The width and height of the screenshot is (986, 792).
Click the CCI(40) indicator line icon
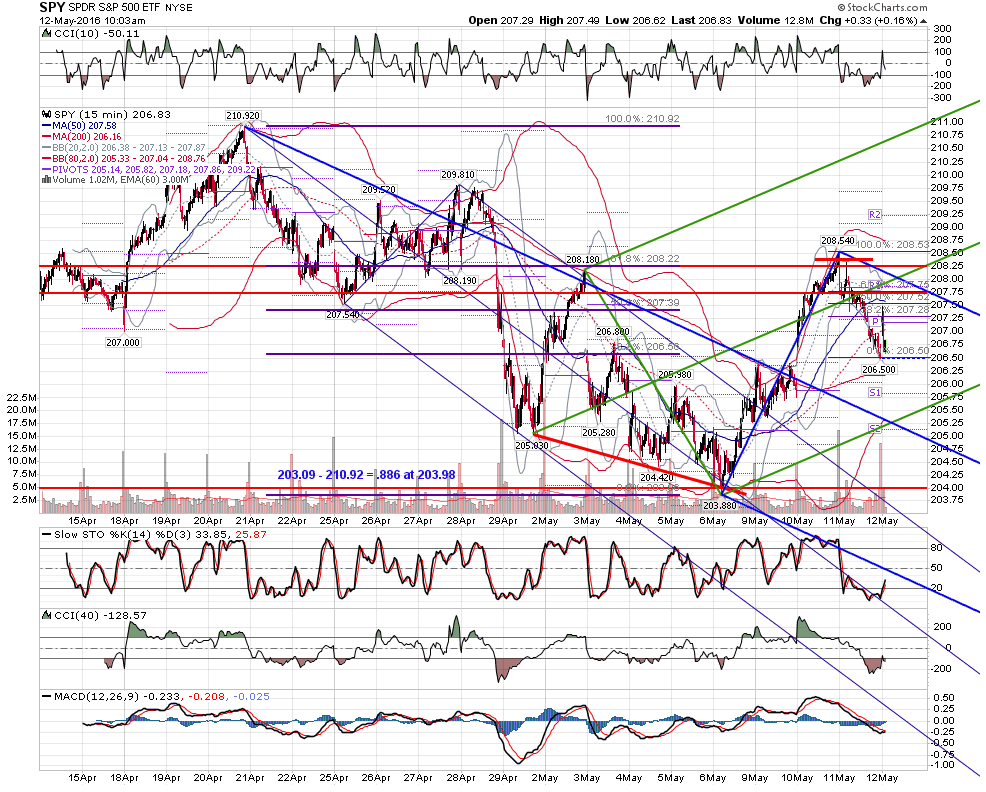(47, 615)
